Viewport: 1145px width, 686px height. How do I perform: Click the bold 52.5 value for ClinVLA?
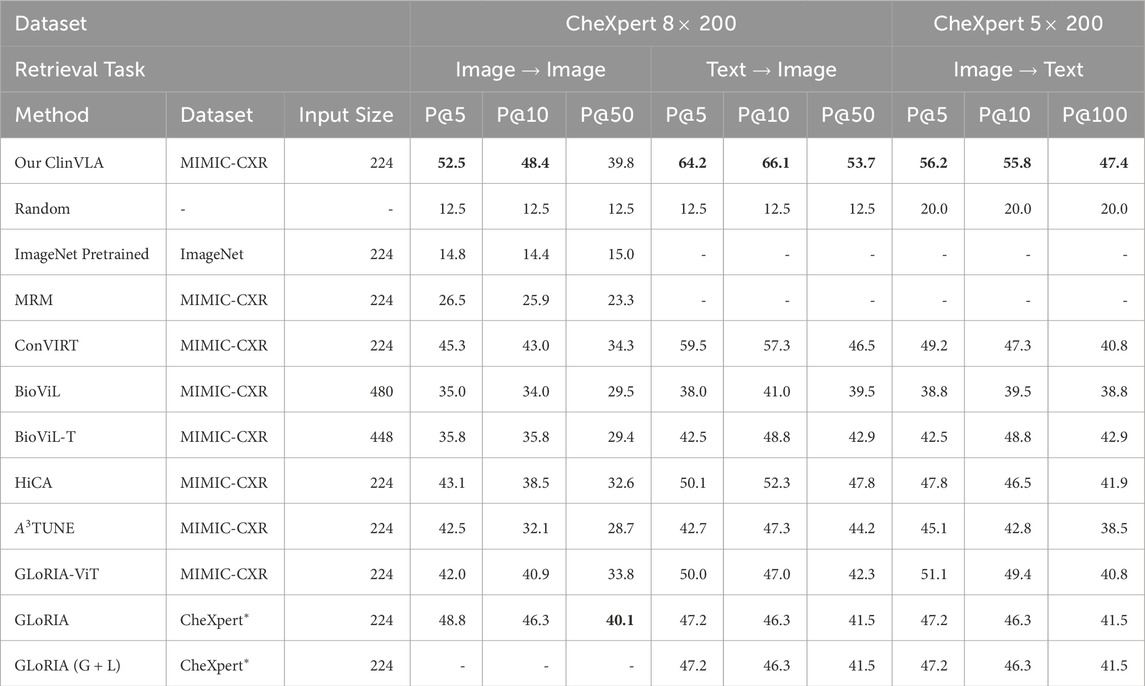coord(446,163)
